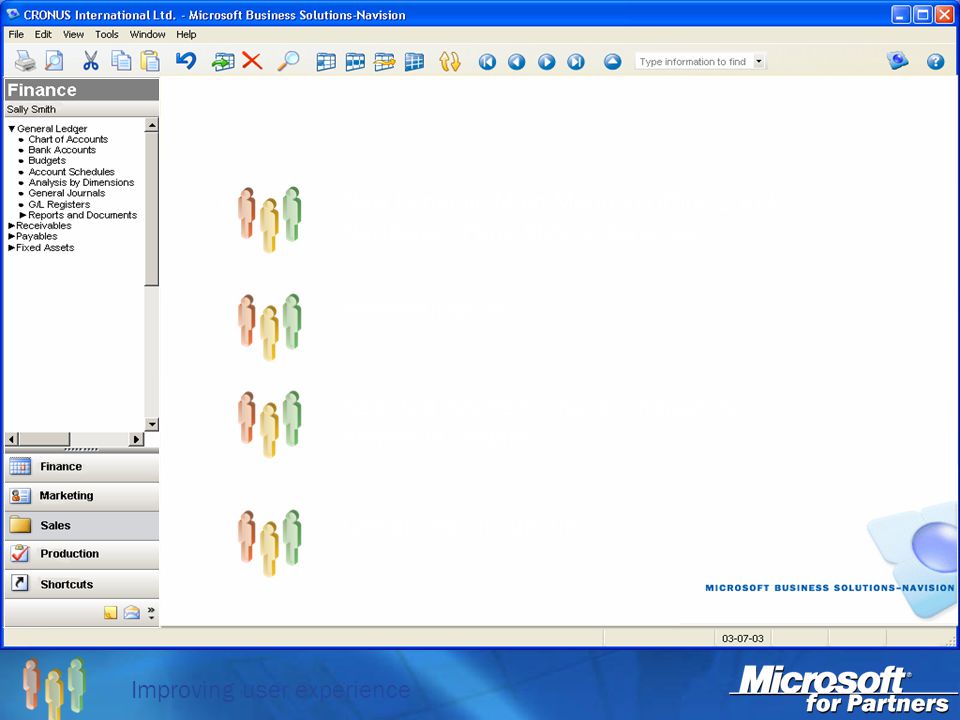Select Budgets in the navigation tree
960x720 pixels.
47,160
